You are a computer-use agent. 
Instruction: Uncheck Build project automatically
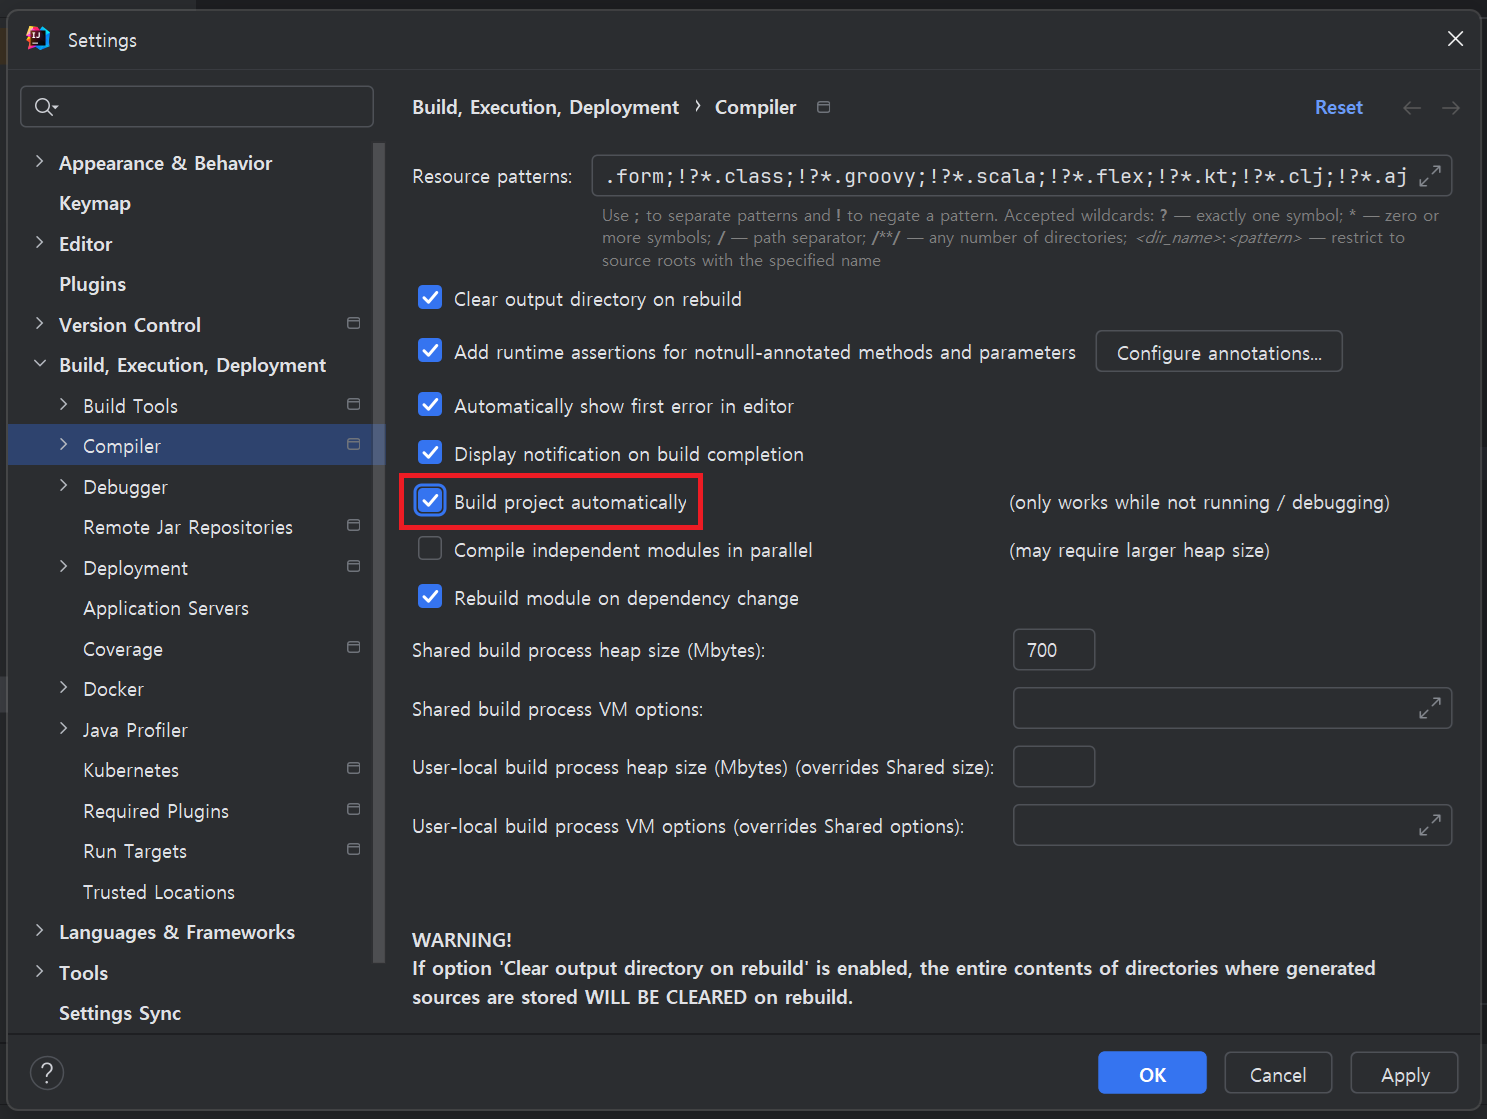point(429,500)
